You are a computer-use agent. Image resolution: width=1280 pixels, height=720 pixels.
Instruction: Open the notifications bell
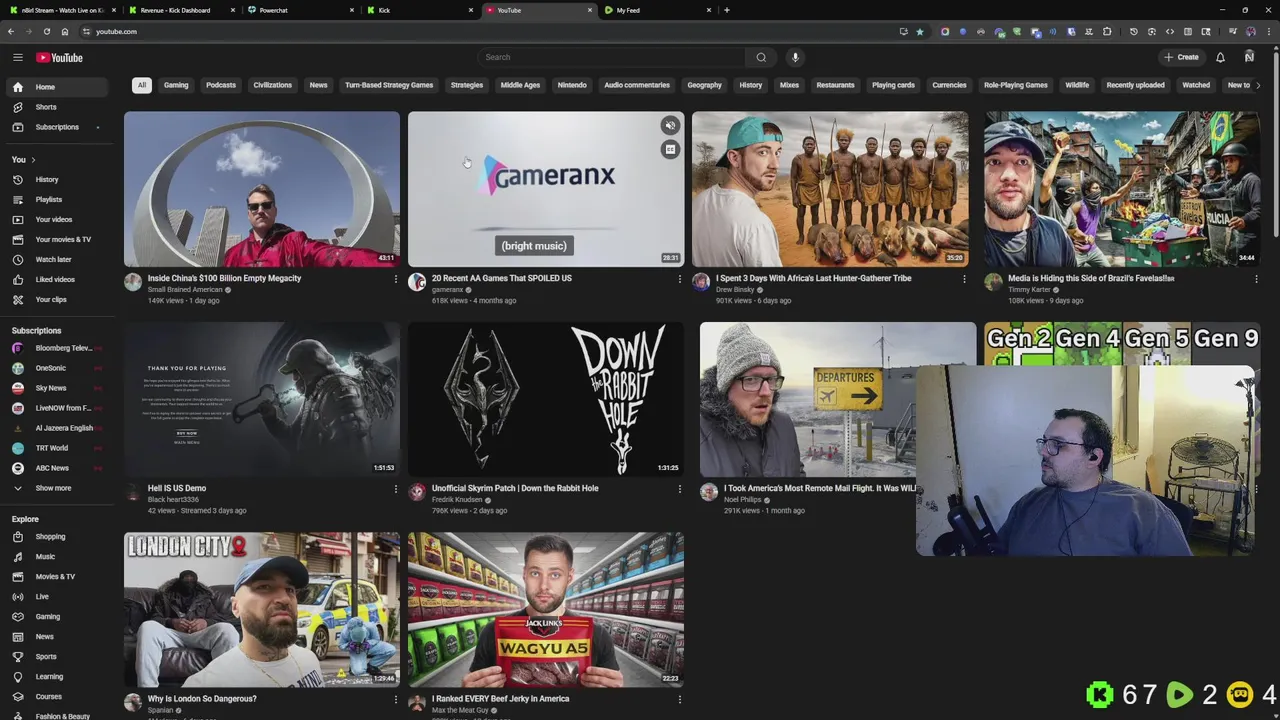pos(1220,57)
